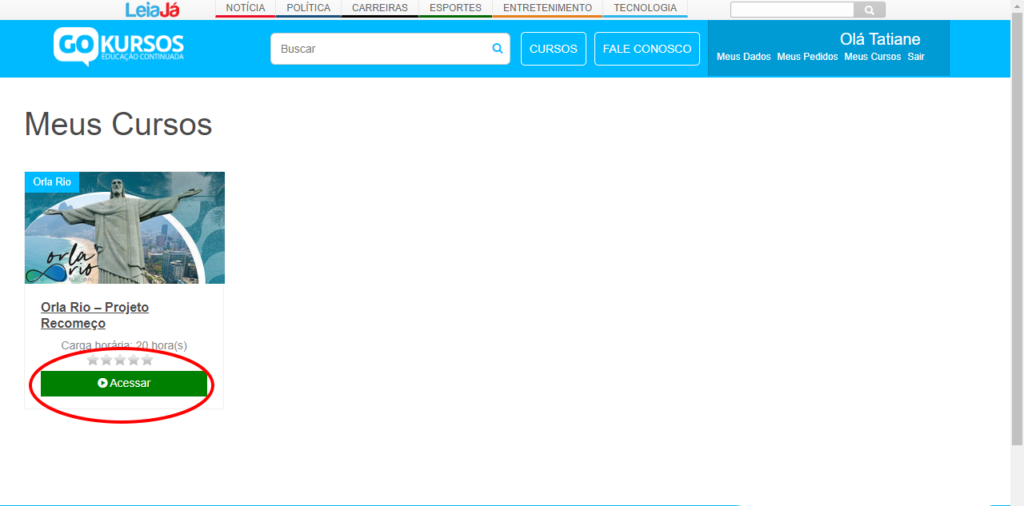
Task: Click the magnifier icon in Buscar field
Action: [x=498, y=48]
